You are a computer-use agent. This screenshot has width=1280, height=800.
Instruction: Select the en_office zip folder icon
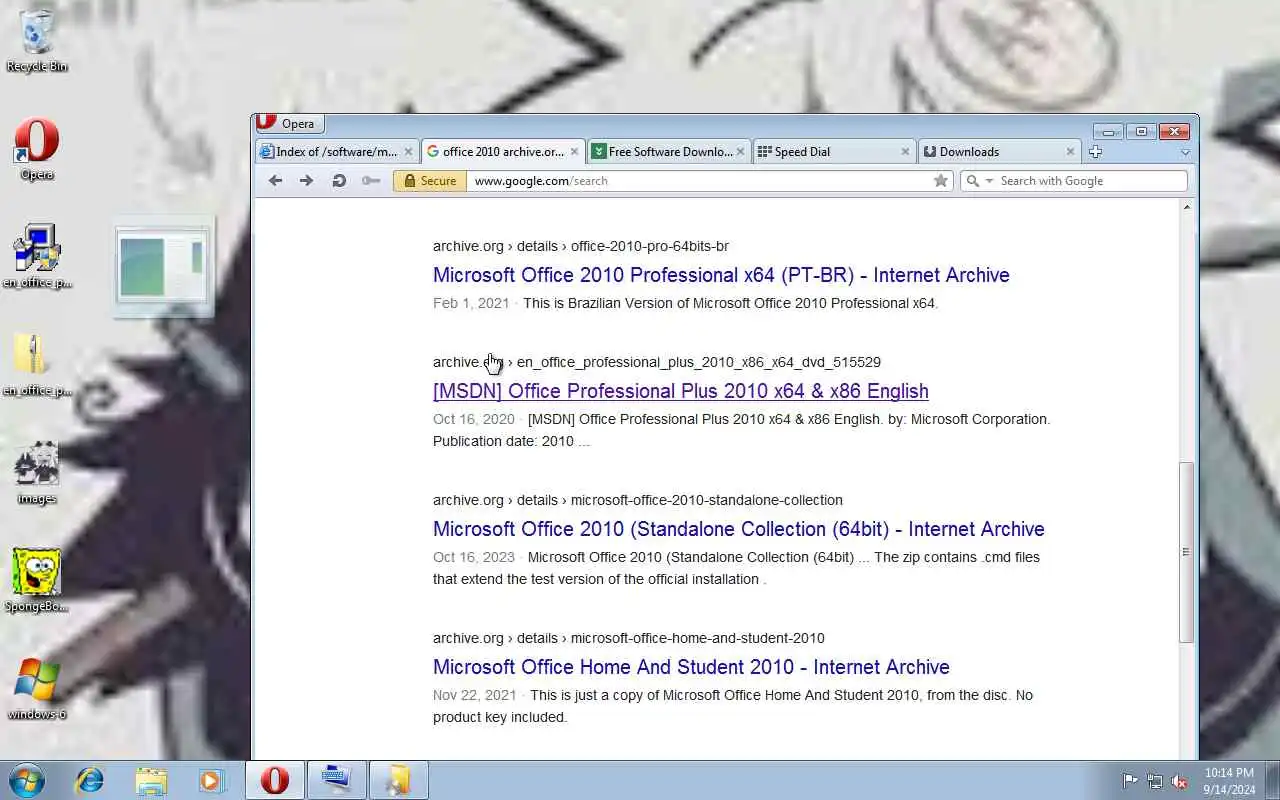(37, 365)
